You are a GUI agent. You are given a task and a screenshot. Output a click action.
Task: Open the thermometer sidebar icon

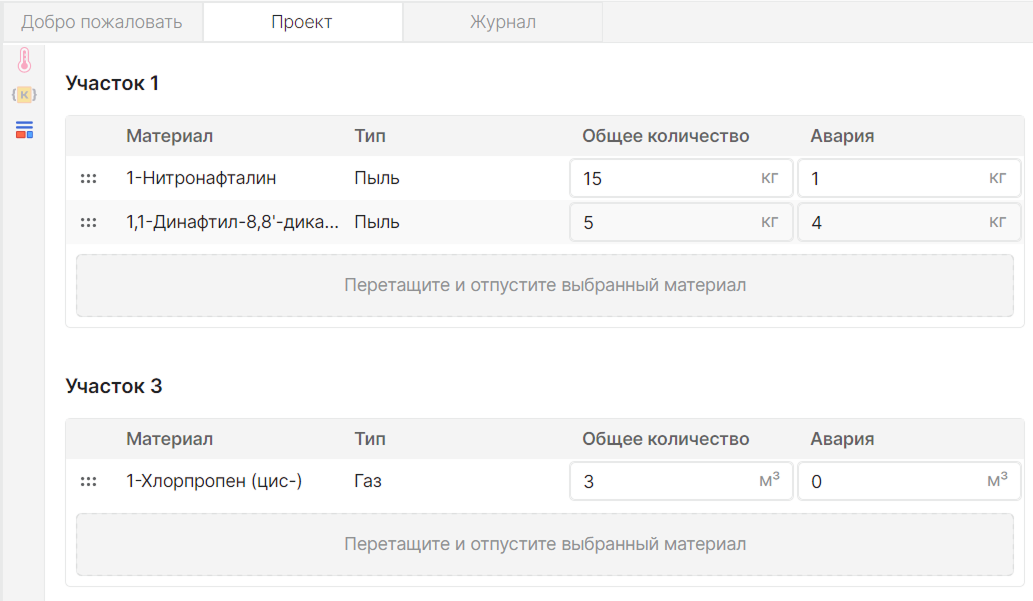[24, 60]
